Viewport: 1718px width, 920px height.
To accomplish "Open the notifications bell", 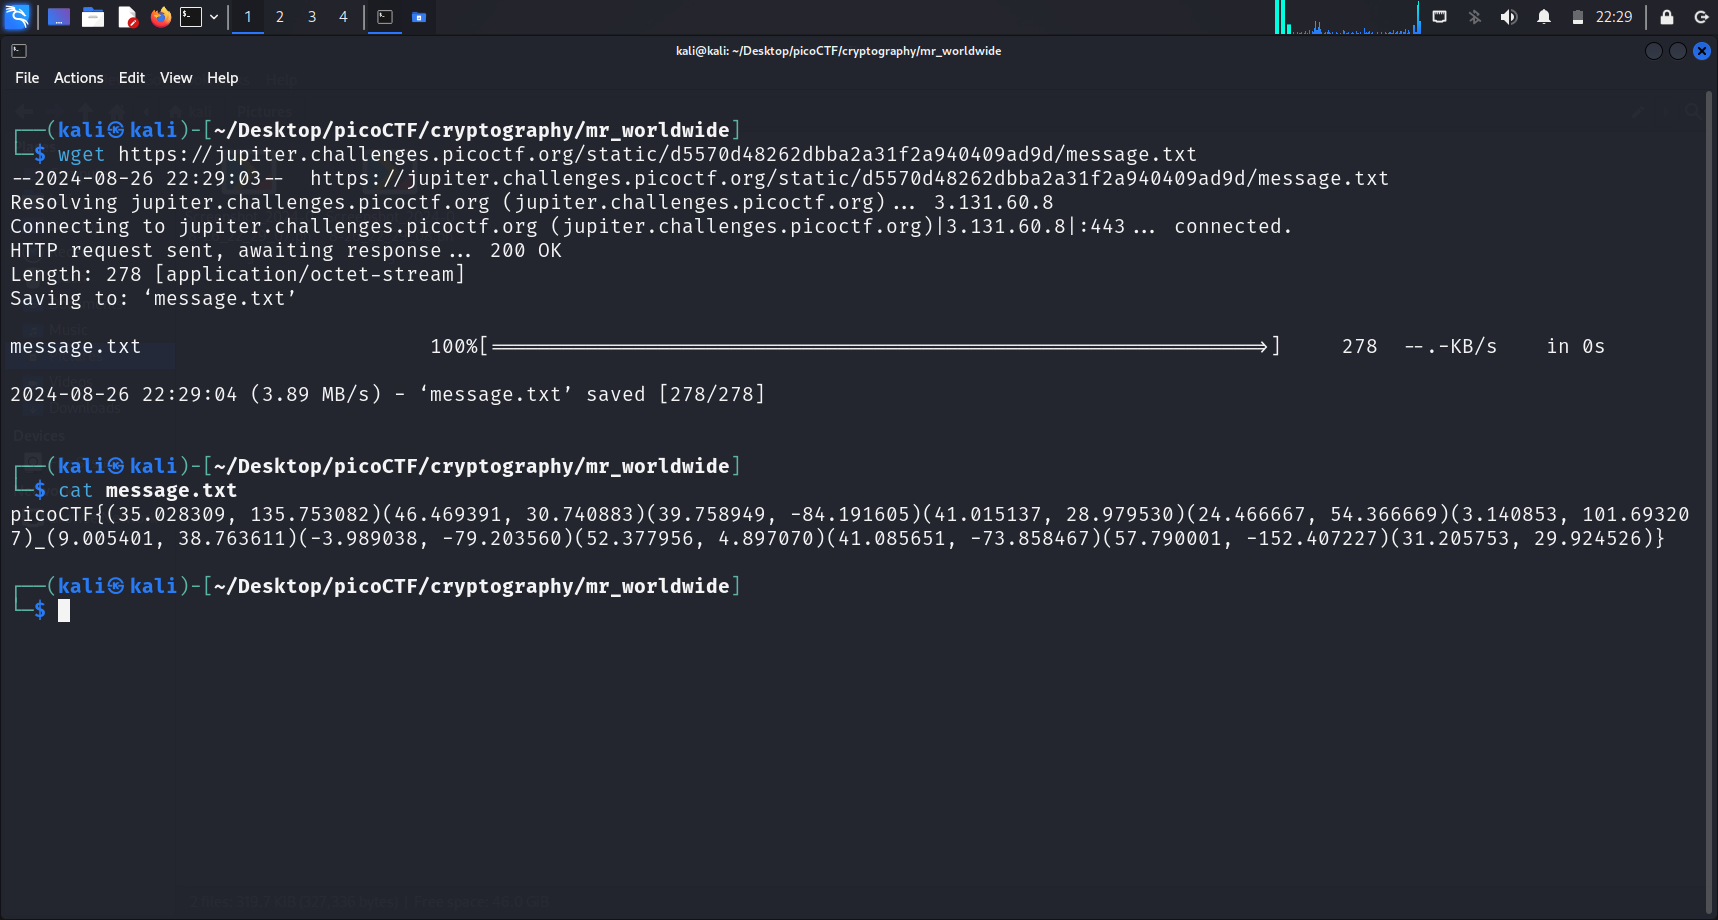I will (1544, 17).
